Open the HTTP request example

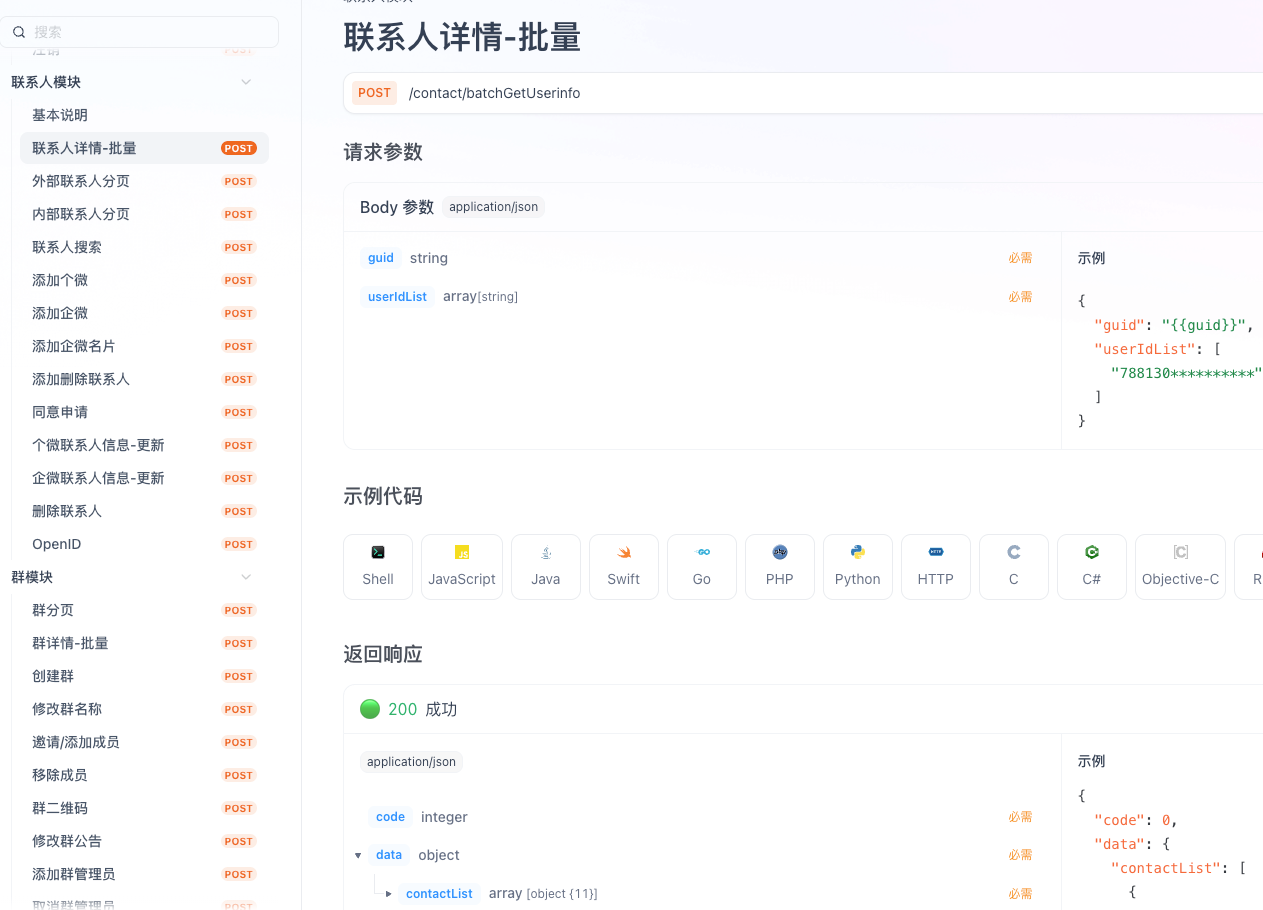pos(935,566)
